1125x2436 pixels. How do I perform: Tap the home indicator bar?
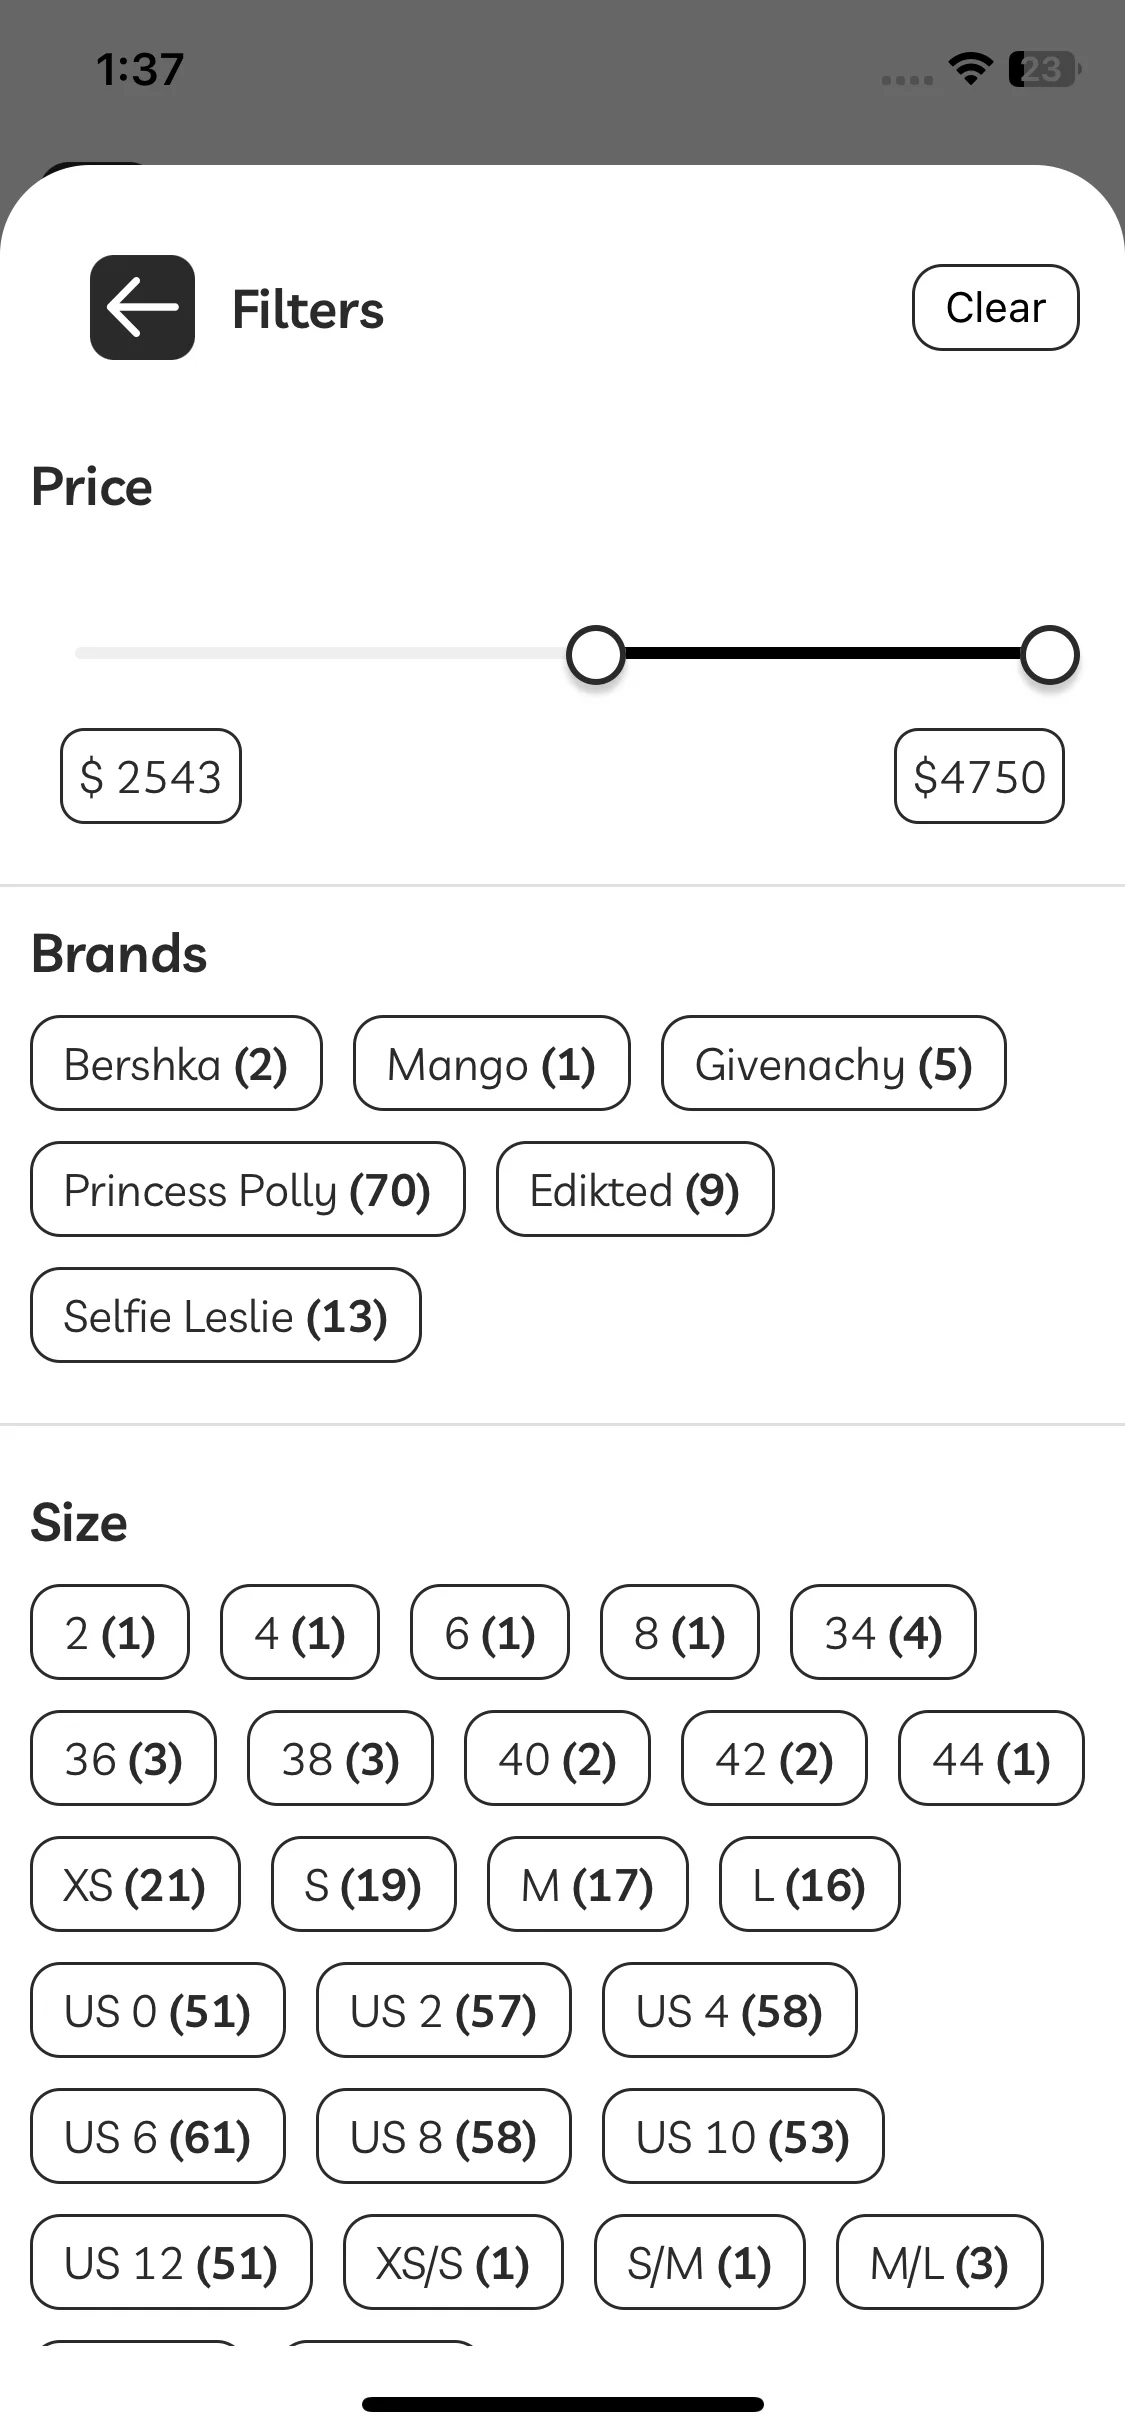click(563, 2404)
